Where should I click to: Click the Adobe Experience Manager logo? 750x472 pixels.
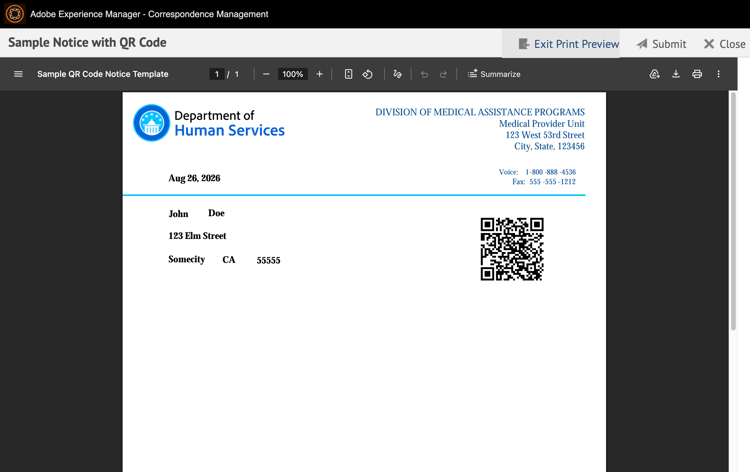(14, 14)
